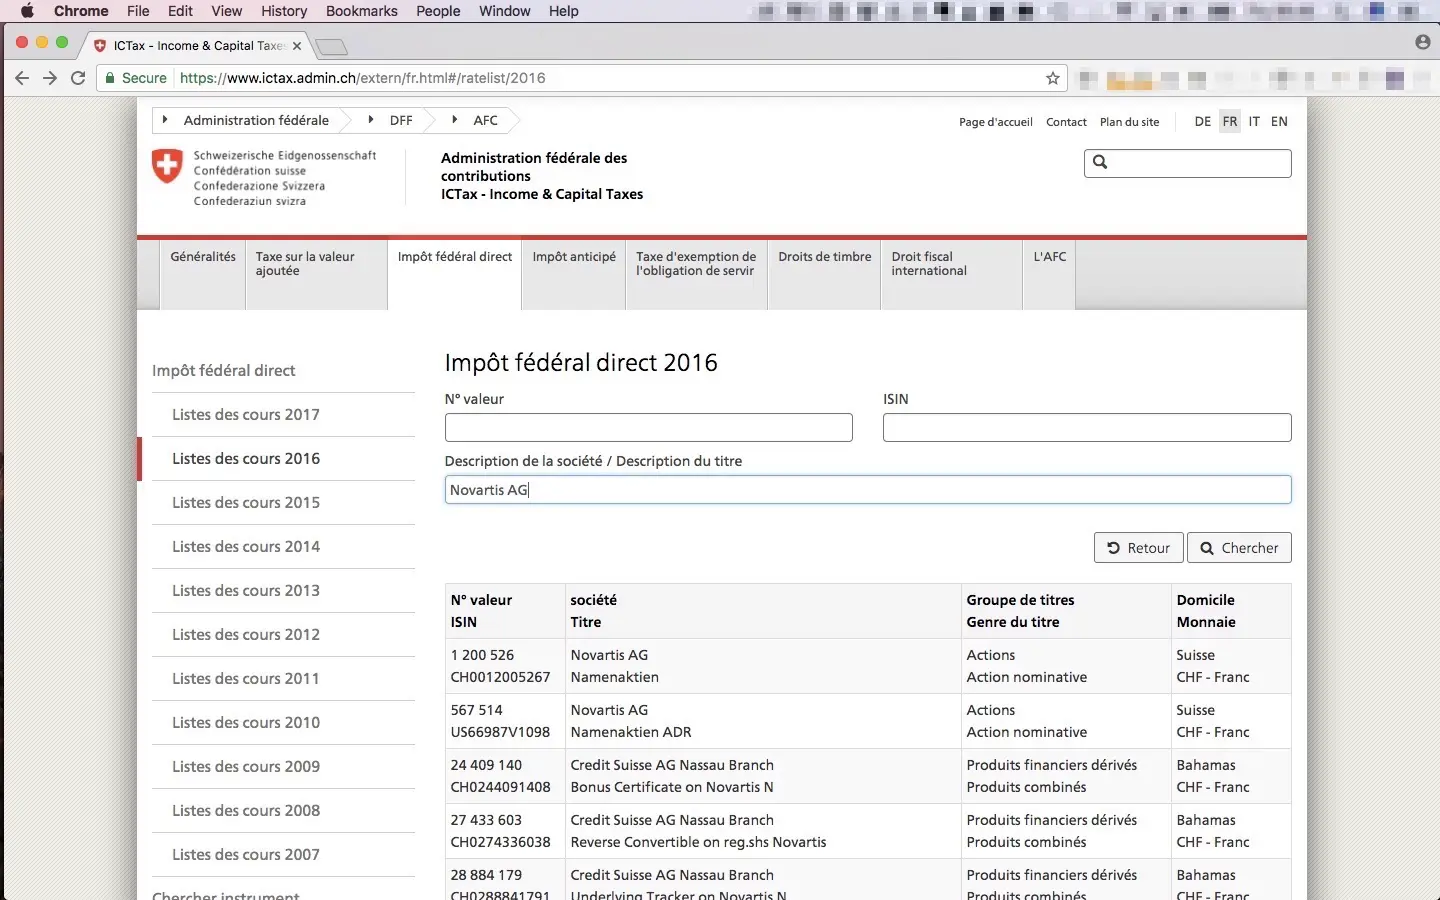Click the browser forward arrow
Viewport: 1440px width, 900px height.
(50, 78)
